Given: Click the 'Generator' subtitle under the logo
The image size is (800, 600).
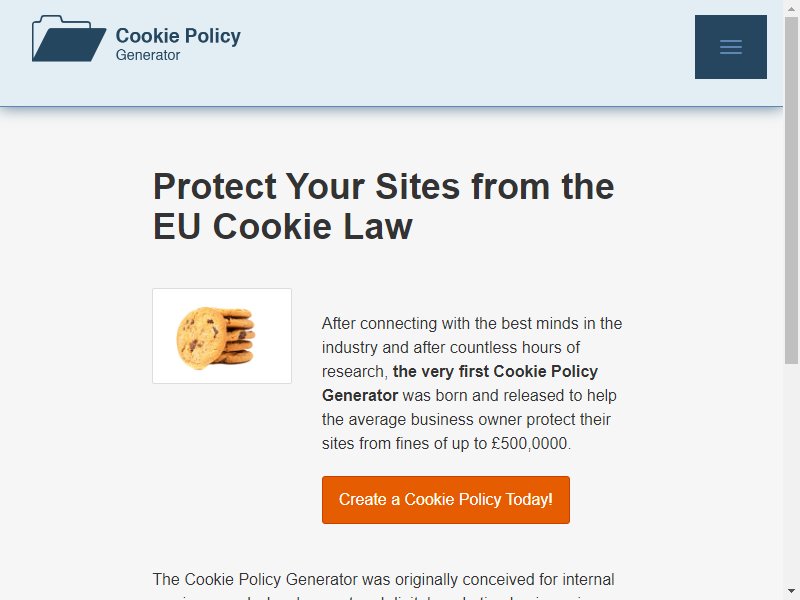Looking at the screenshot, I should coord(148,55).
